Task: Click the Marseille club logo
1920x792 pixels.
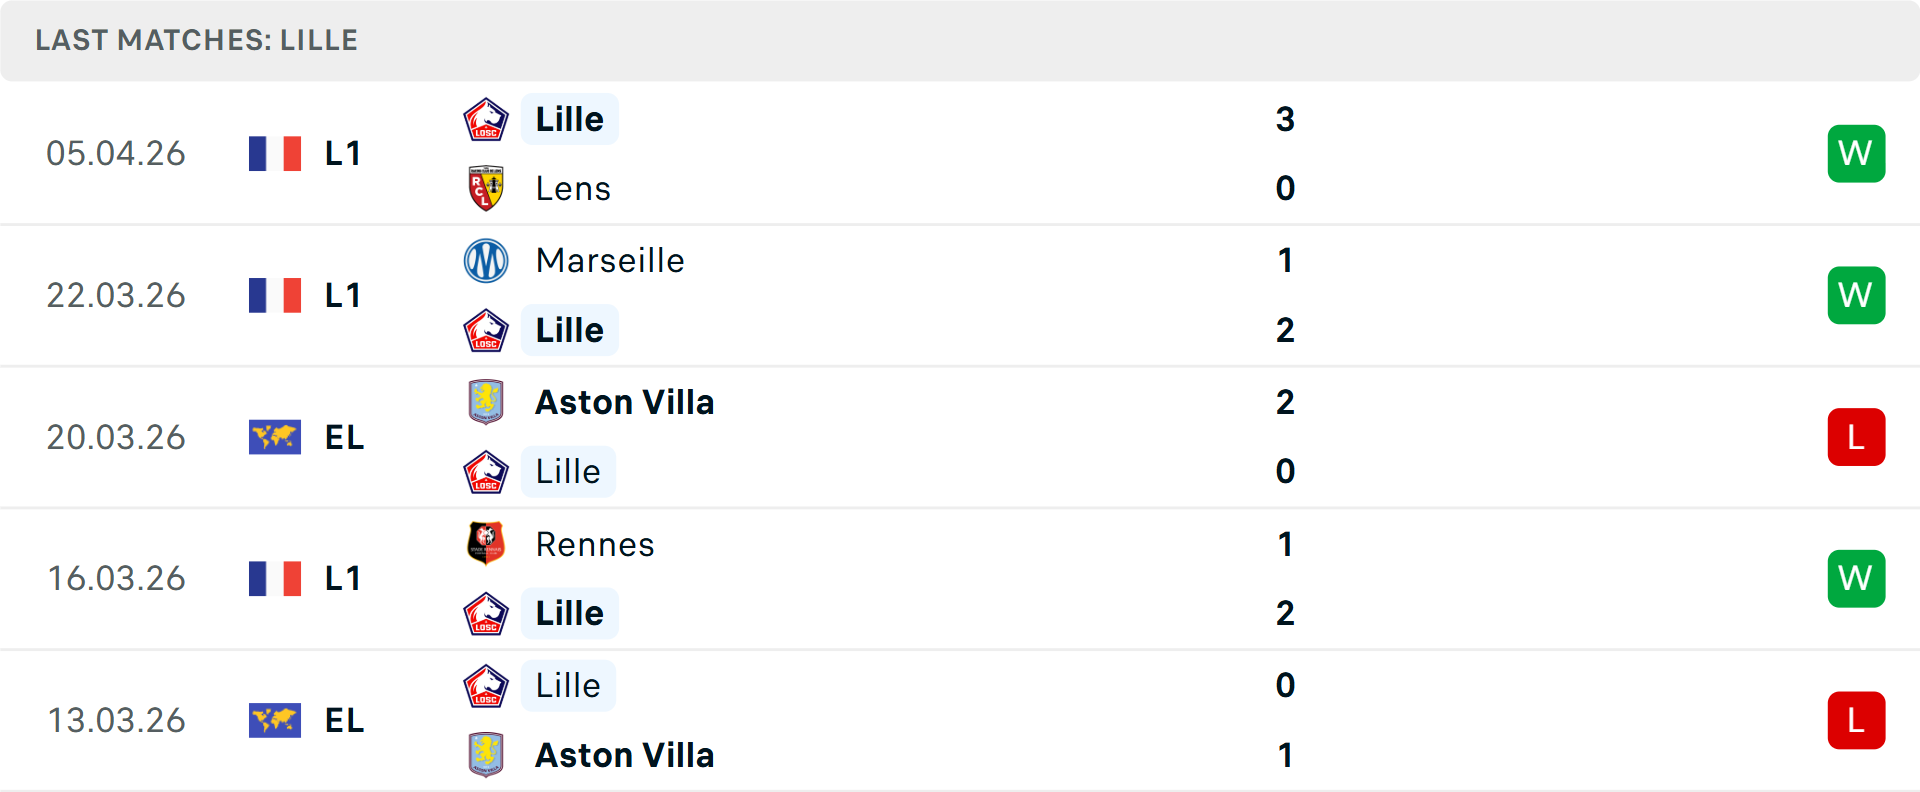Action: pyautogui.click(x=486, y=261)
